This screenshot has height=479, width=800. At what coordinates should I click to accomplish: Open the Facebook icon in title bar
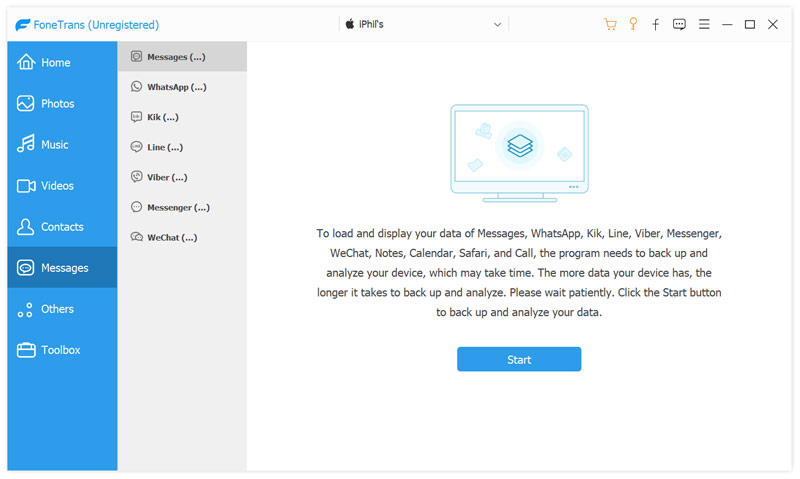coord(656,24)
